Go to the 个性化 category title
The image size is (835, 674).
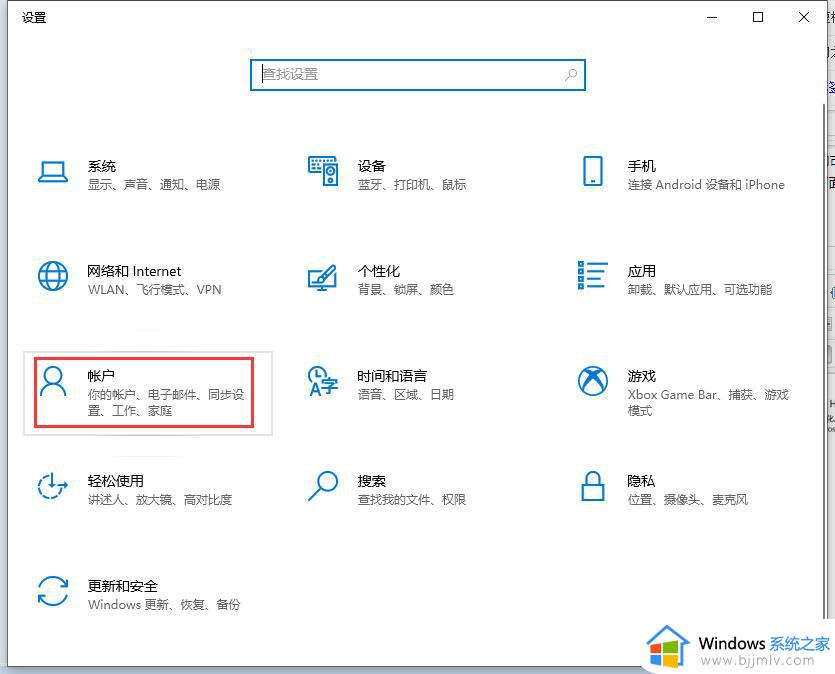click(379, 271)
